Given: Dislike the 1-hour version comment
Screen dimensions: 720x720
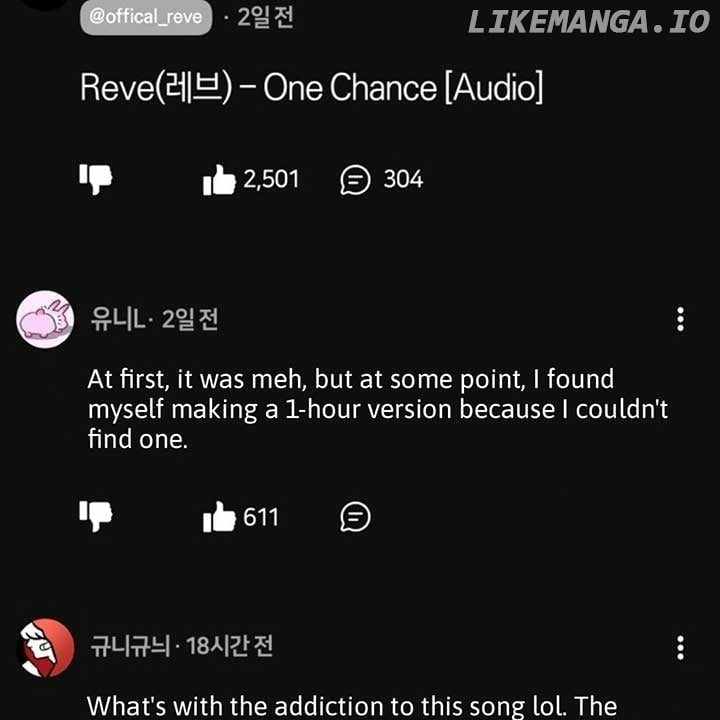Looking at the screenshot, I should [x=96, y=516].
